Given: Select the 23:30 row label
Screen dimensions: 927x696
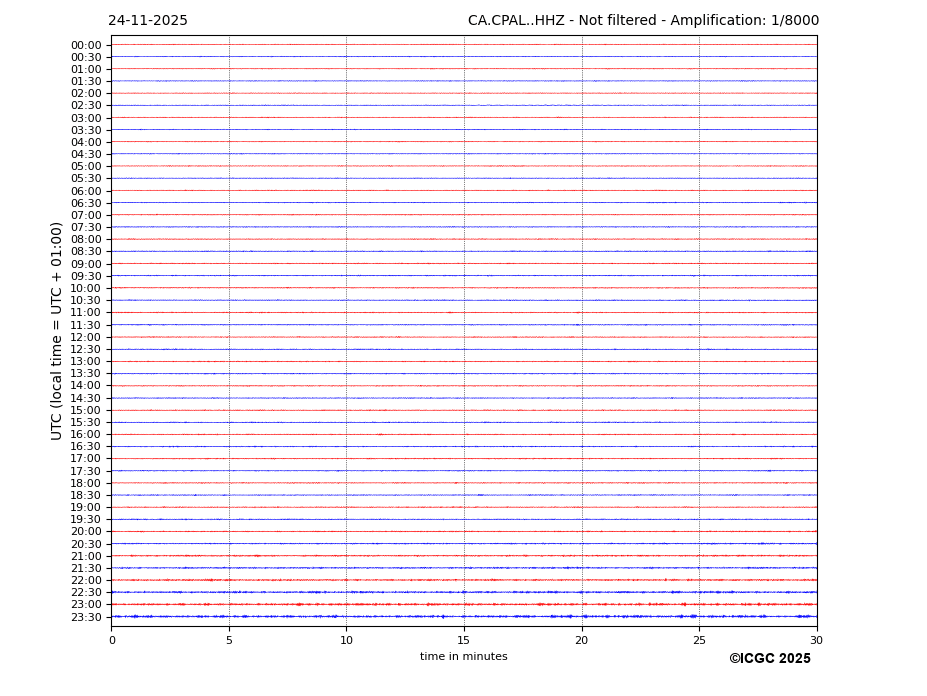Looking at the screenshot, I should click(x=86, y=617).
